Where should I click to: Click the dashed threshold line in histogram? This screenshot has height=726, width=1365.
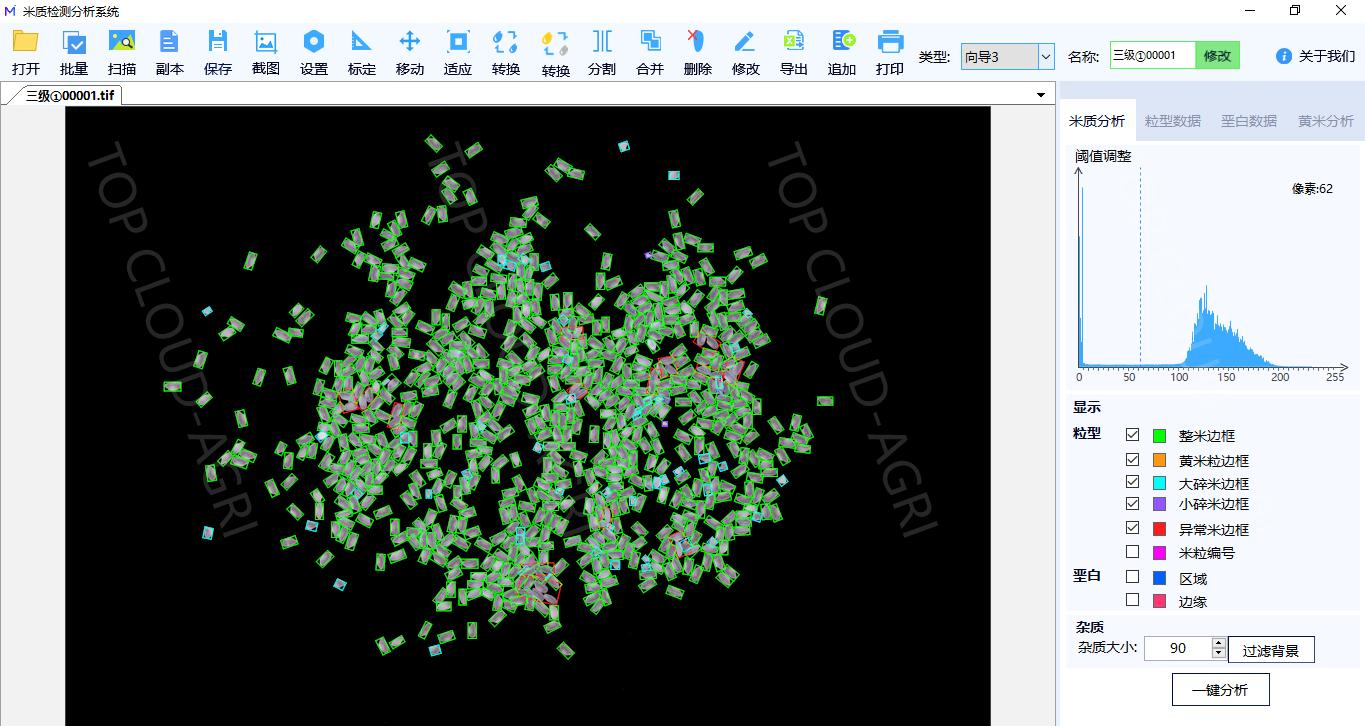1140,265
